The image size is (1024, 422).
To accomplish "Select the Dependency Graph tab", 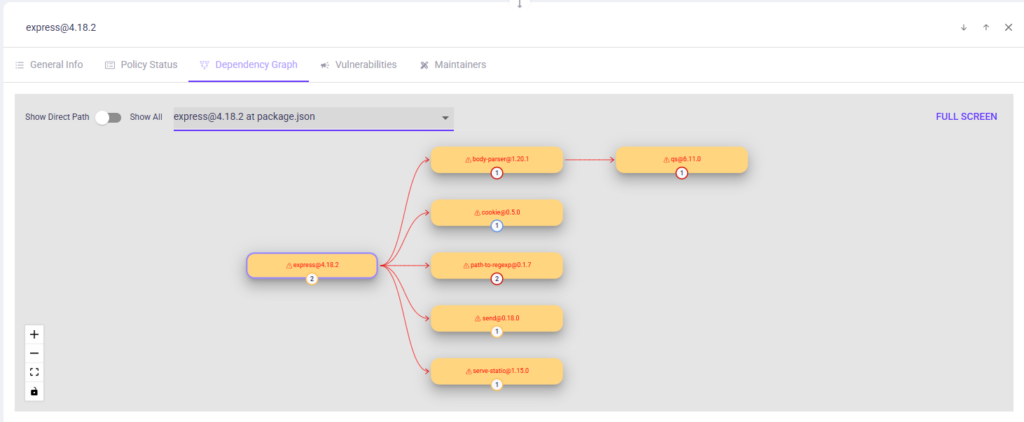I will click(249, 65).
